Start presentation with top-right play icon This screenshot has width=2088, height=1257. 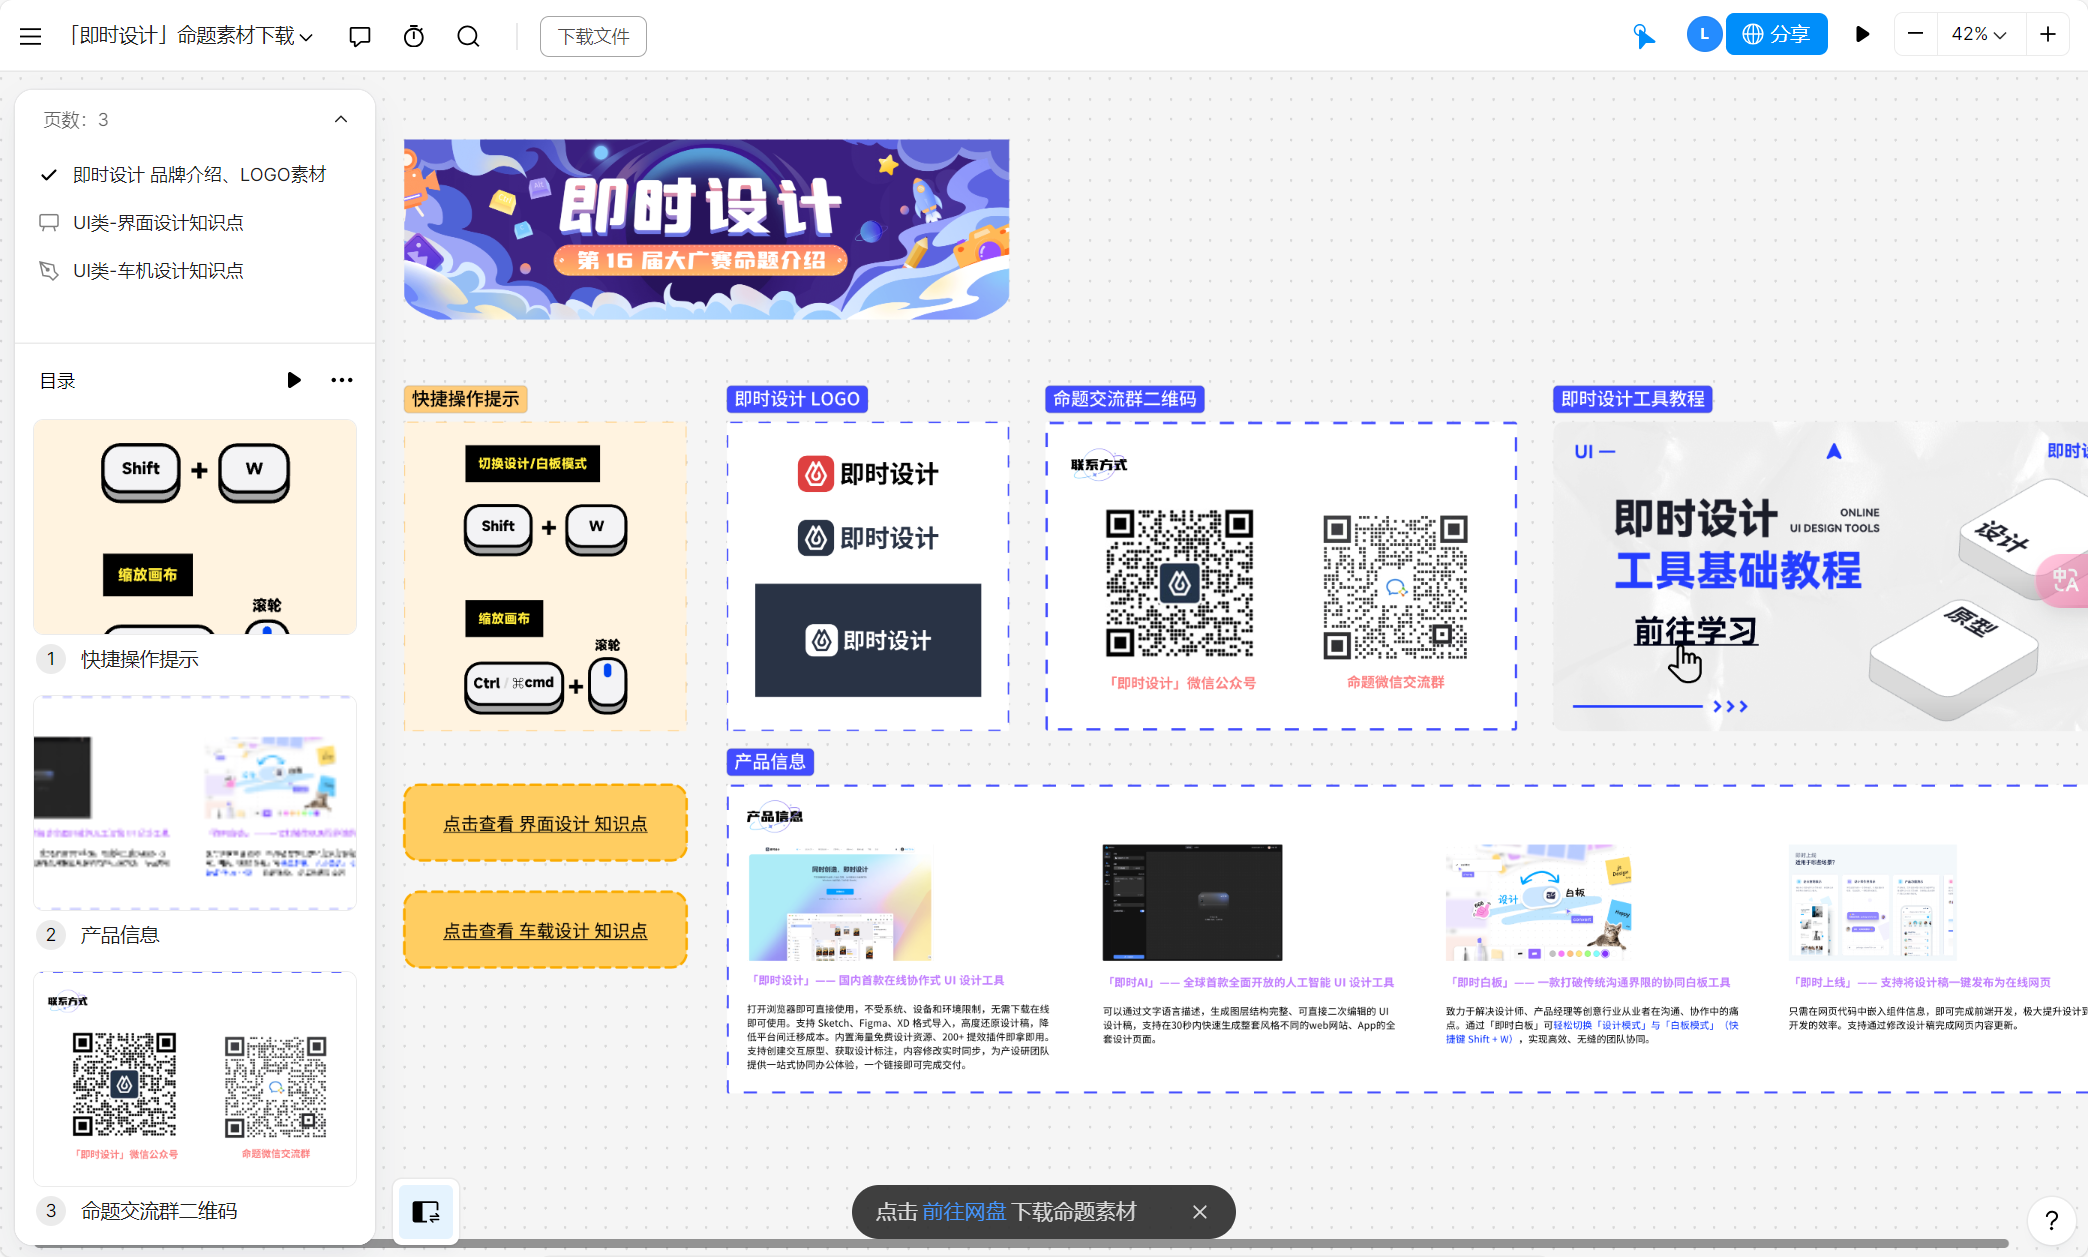(x=1862, y=34)
